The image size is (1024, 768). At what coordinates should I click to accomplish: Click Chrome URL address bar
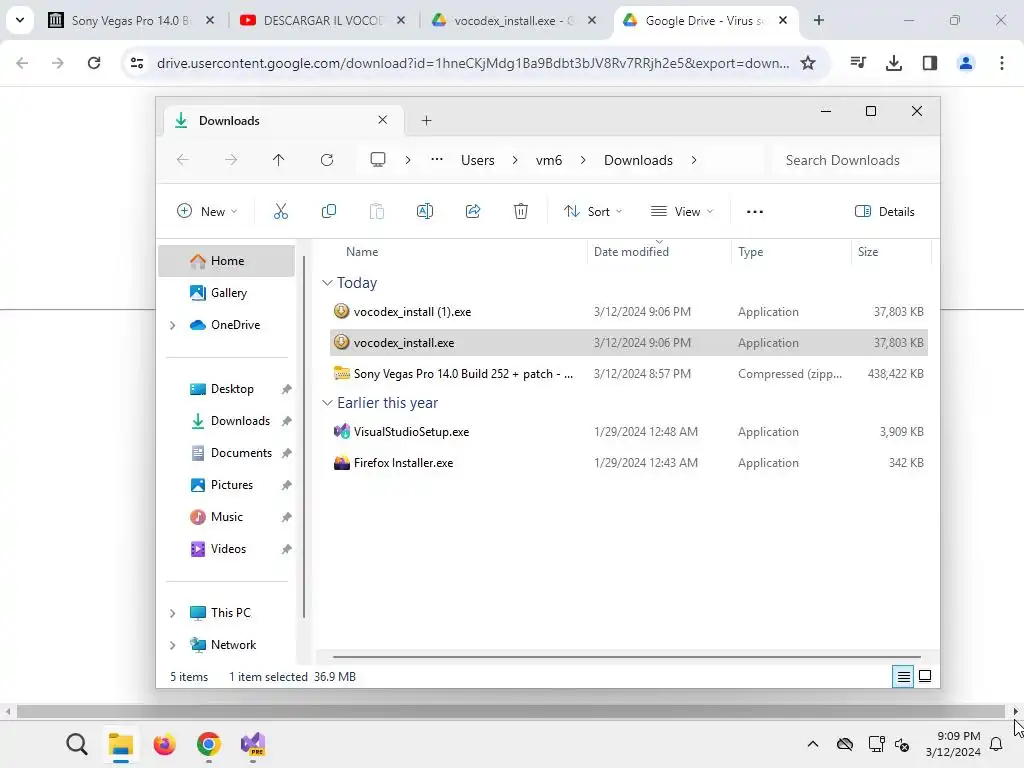coord(472,63)
